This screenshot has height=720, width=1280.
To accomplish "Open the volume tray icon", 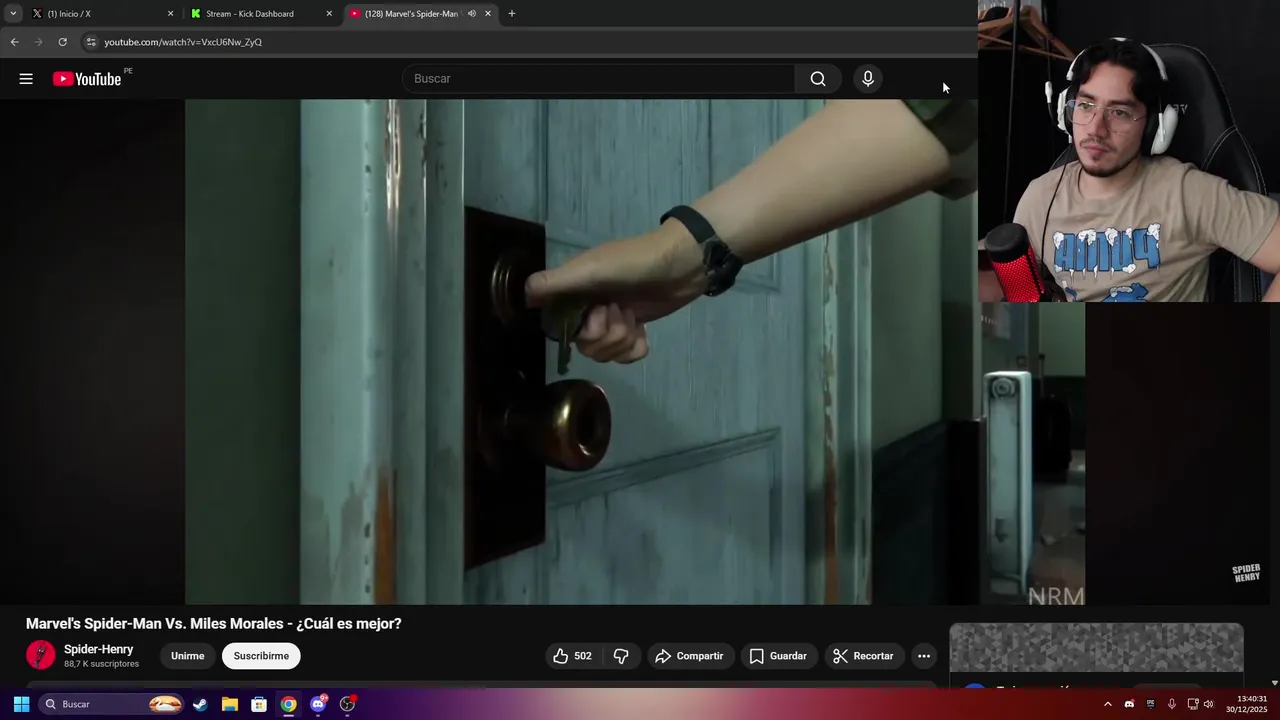I will (1209, 704).
